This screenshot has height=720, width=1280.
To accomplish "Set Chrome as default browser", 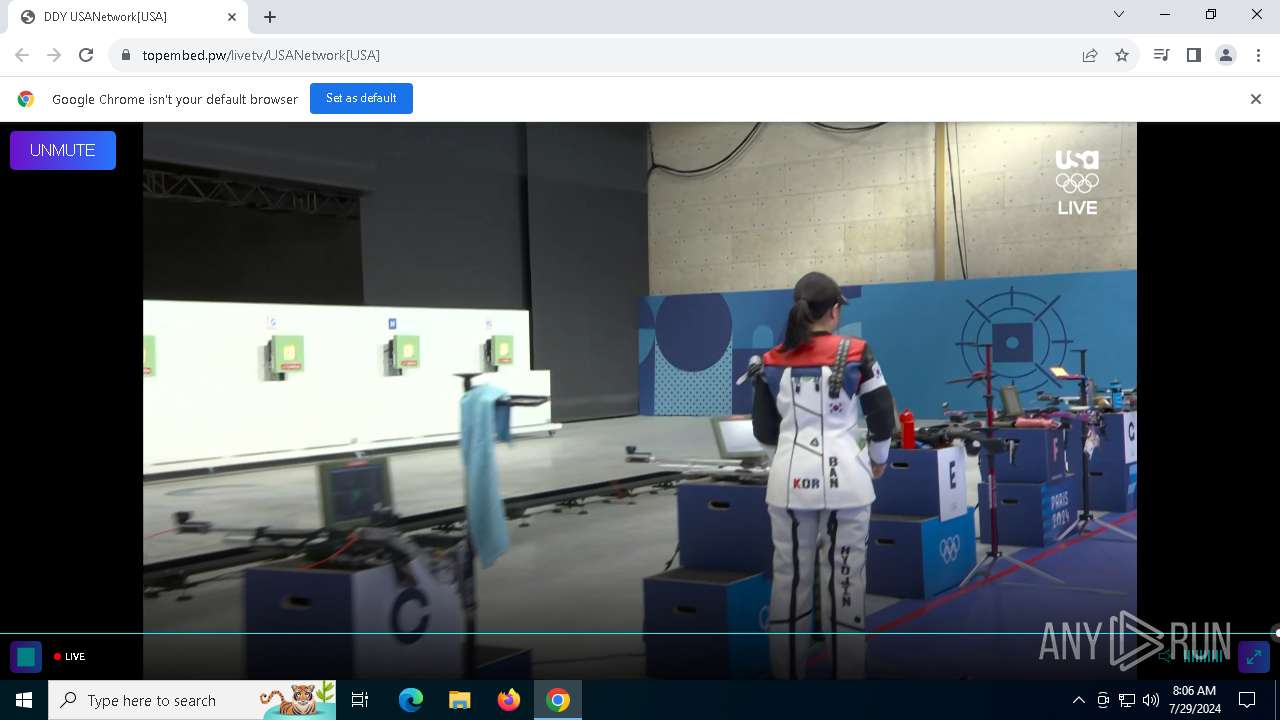I will [x=361, y=99].
